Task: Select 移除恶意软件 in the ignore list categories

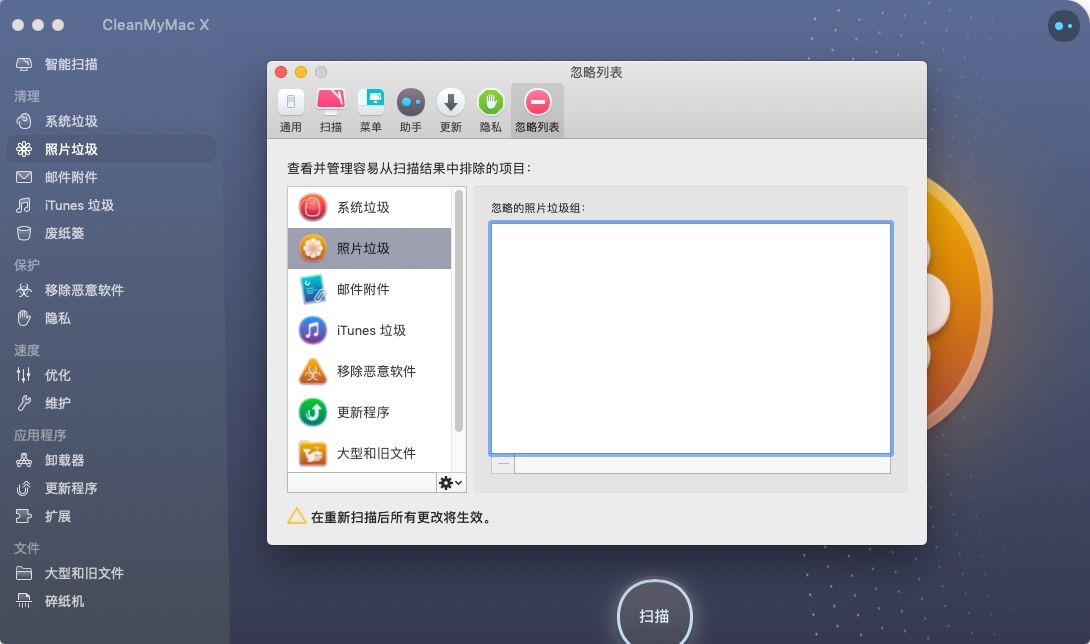Action: [x=369, y=371]
